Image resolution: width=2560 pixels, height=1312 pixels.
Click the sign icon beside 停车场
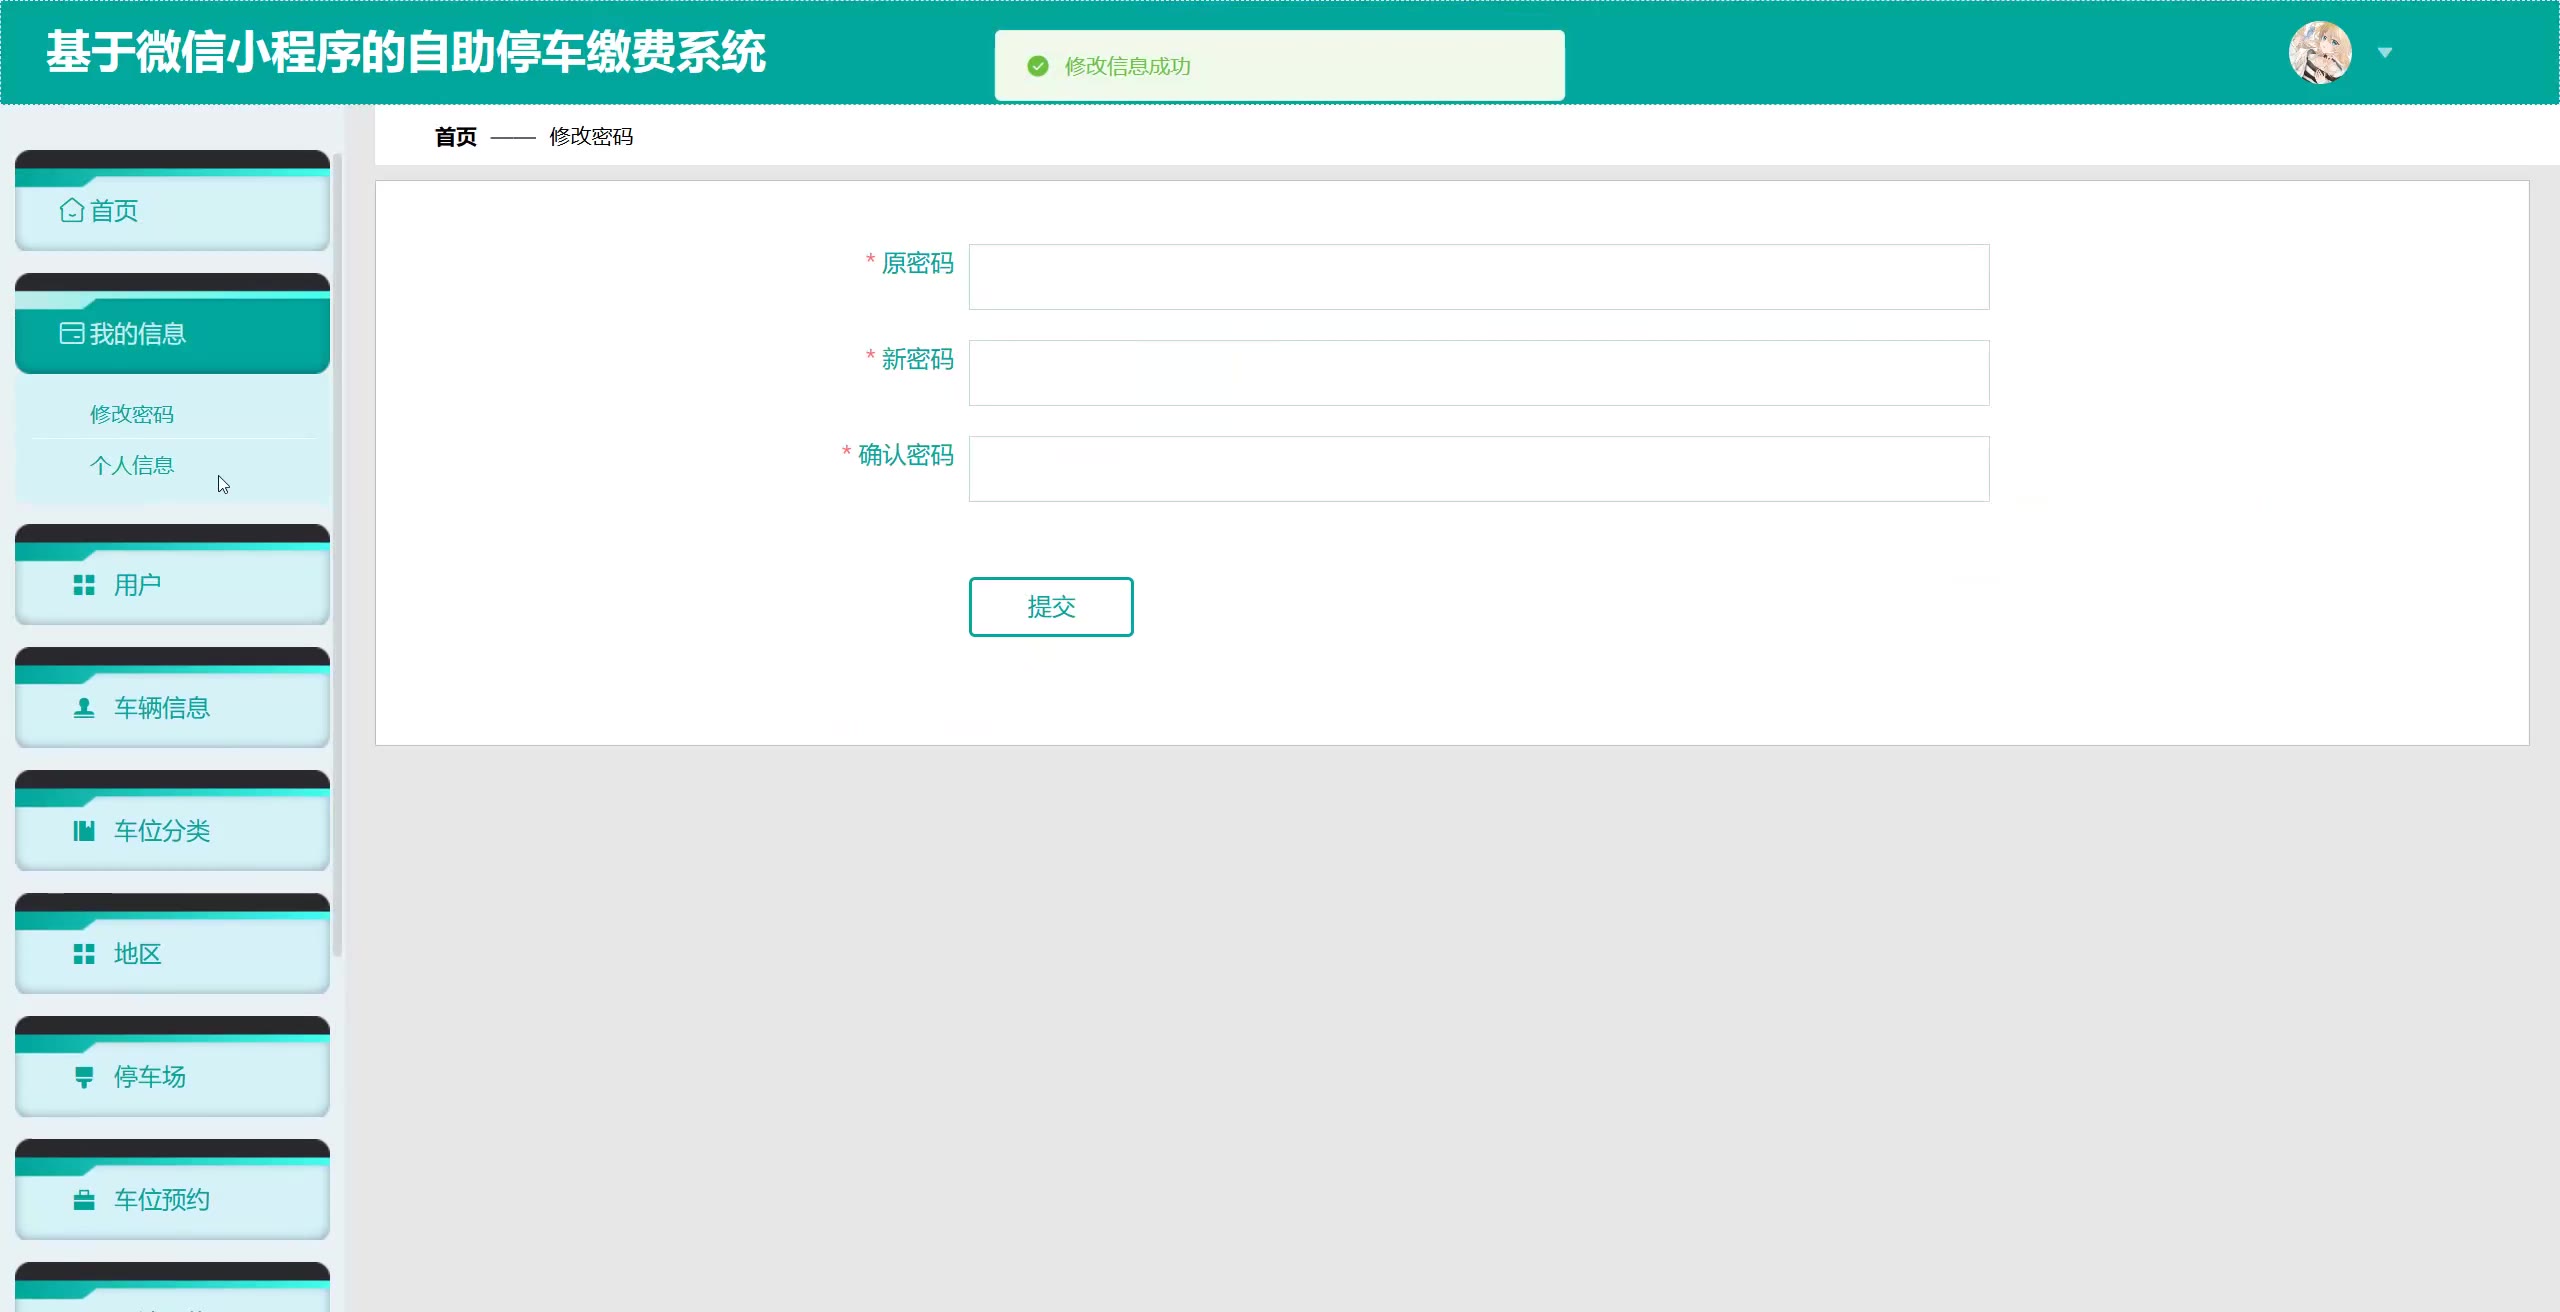[84, 1077]
